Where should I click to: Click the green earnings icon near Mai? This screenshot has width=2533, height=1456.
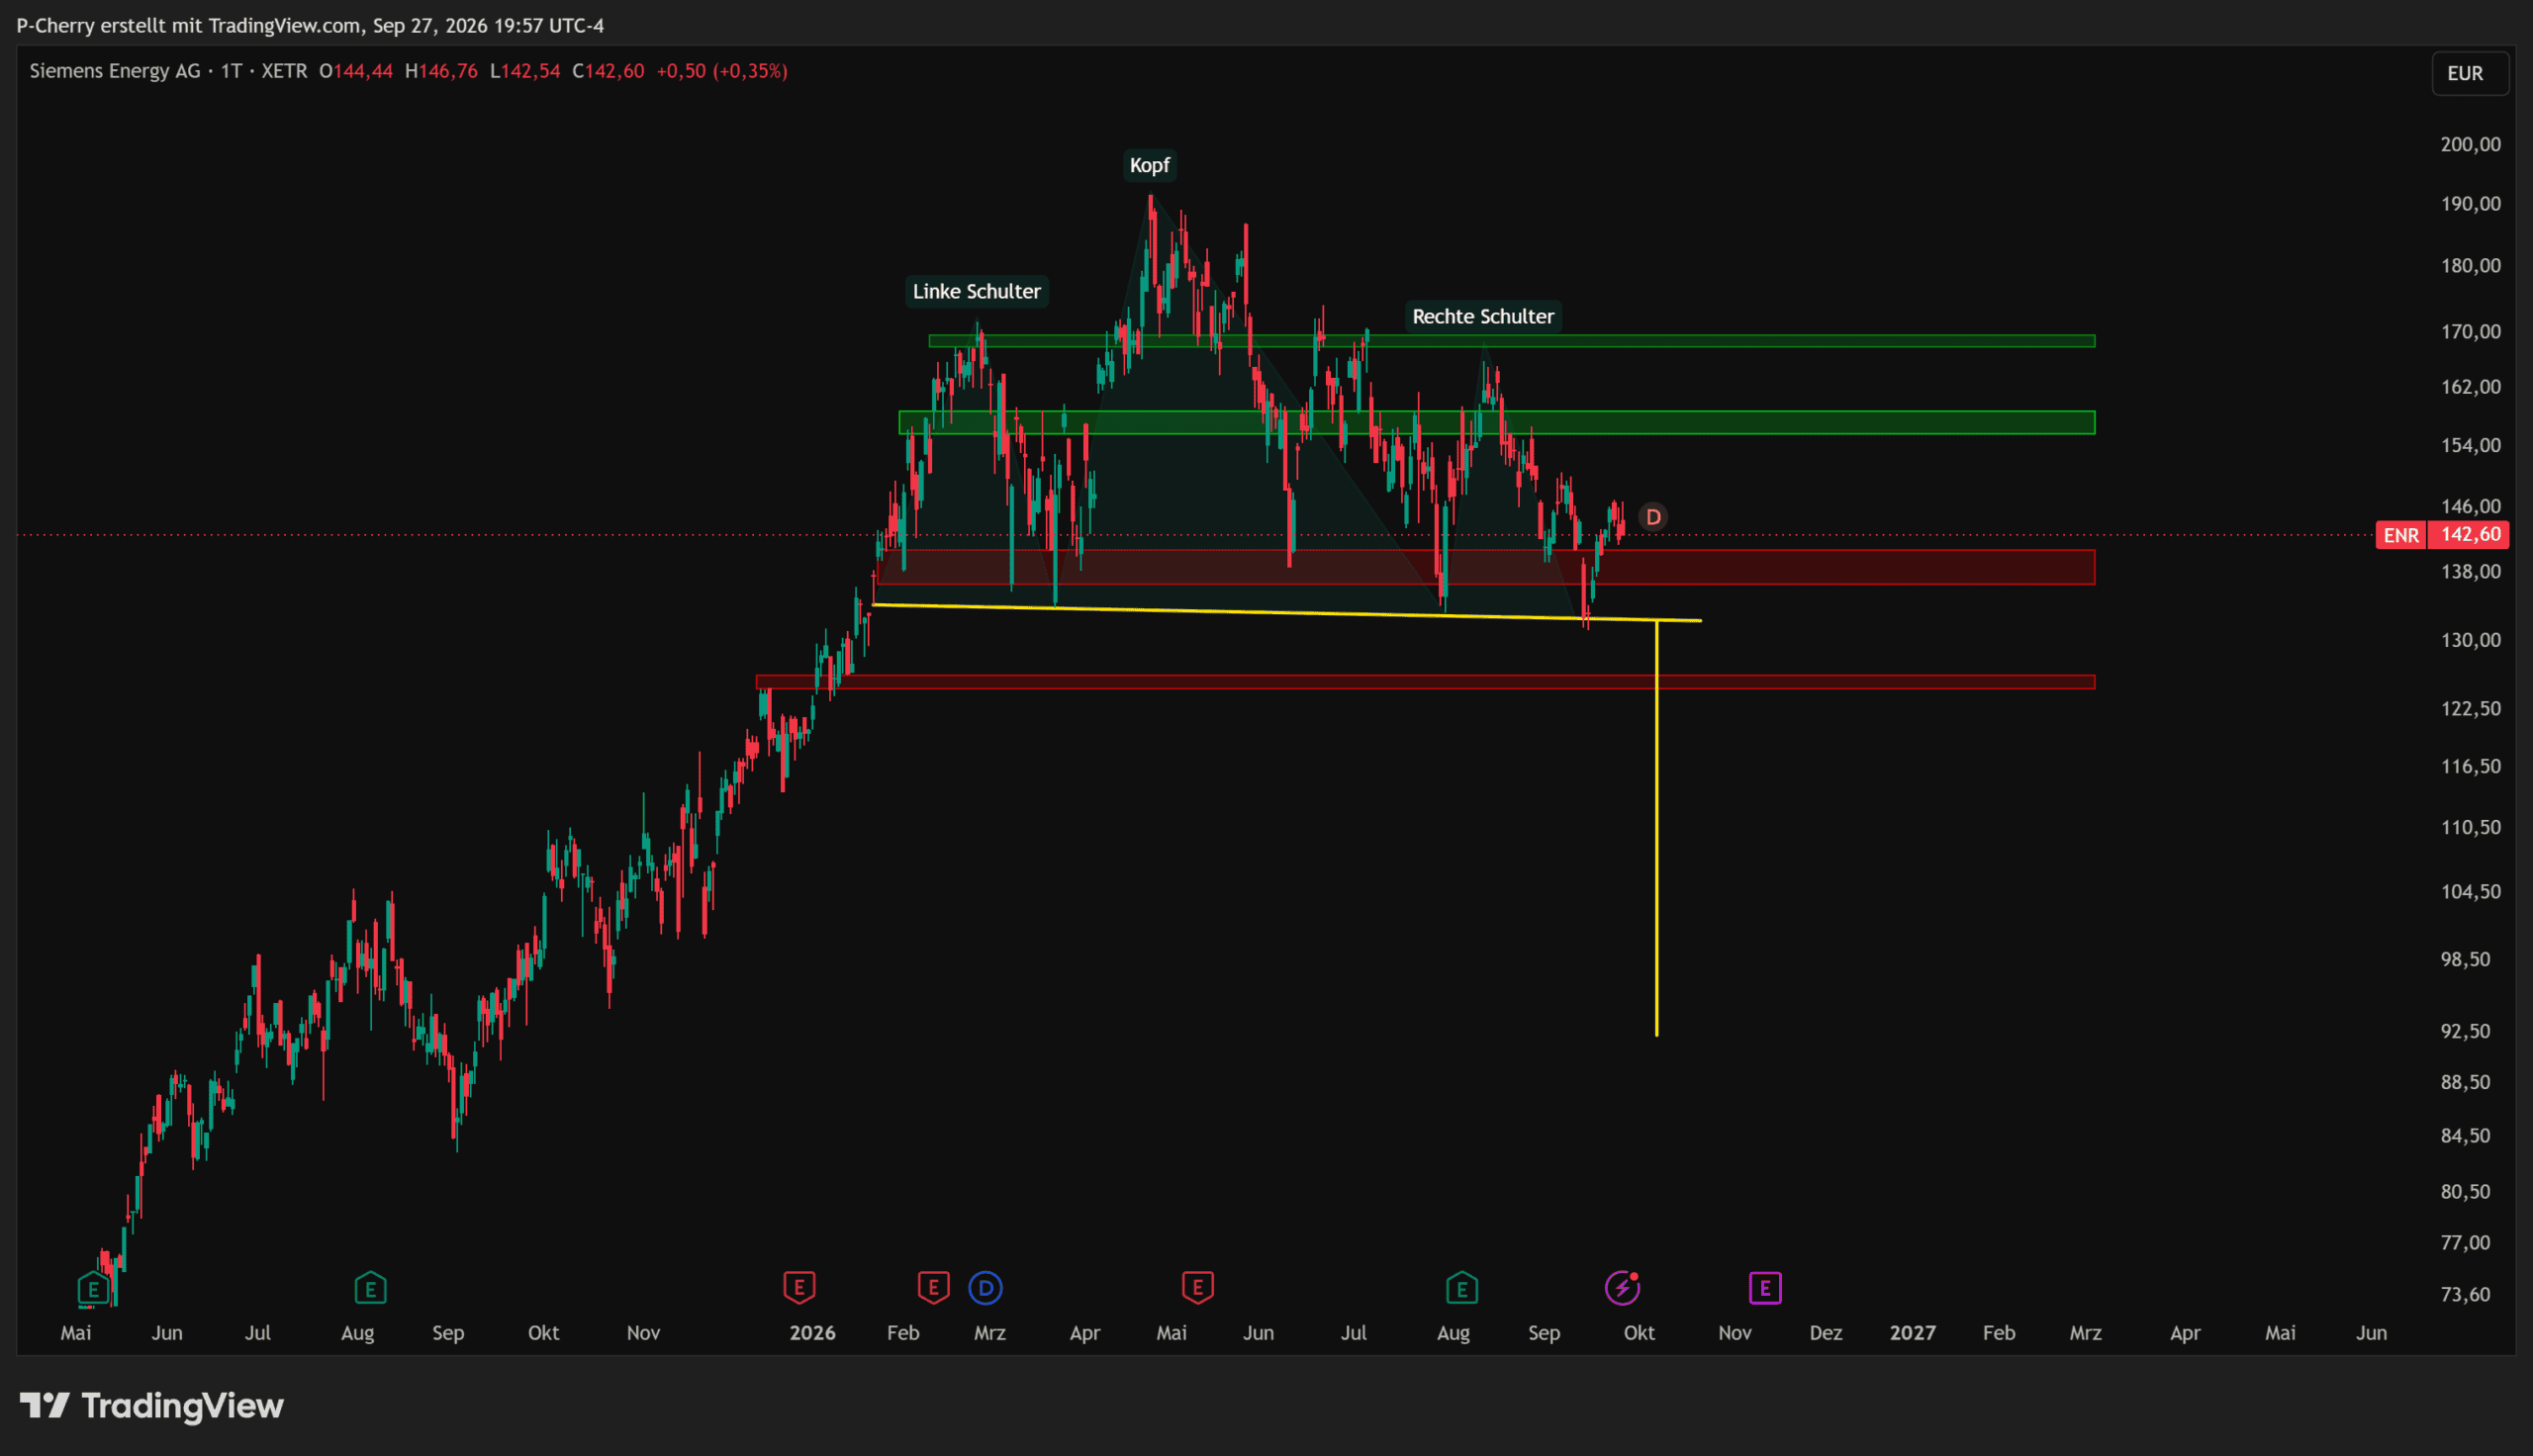(x=93, y=1288)
